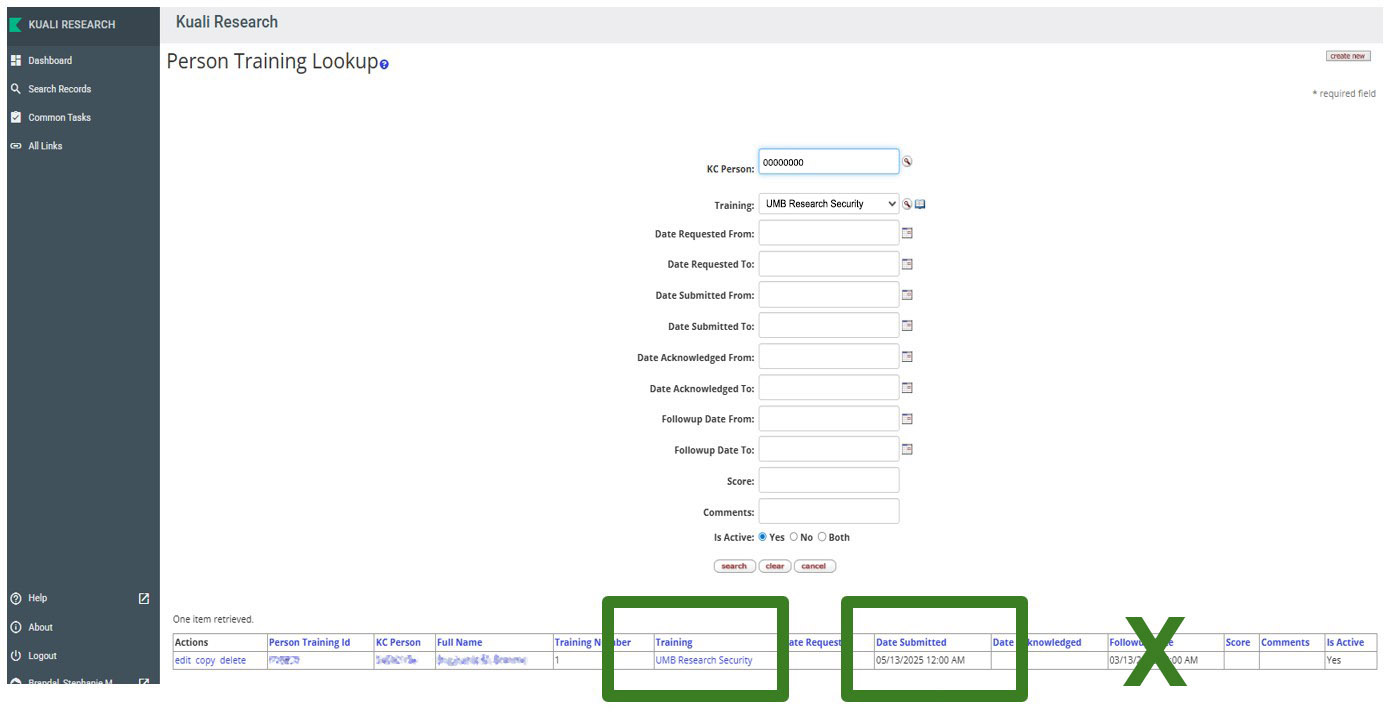The width and height of the screenshot is (1393, 712).
Task: Click the create new button
Action: pos(1348,56)
